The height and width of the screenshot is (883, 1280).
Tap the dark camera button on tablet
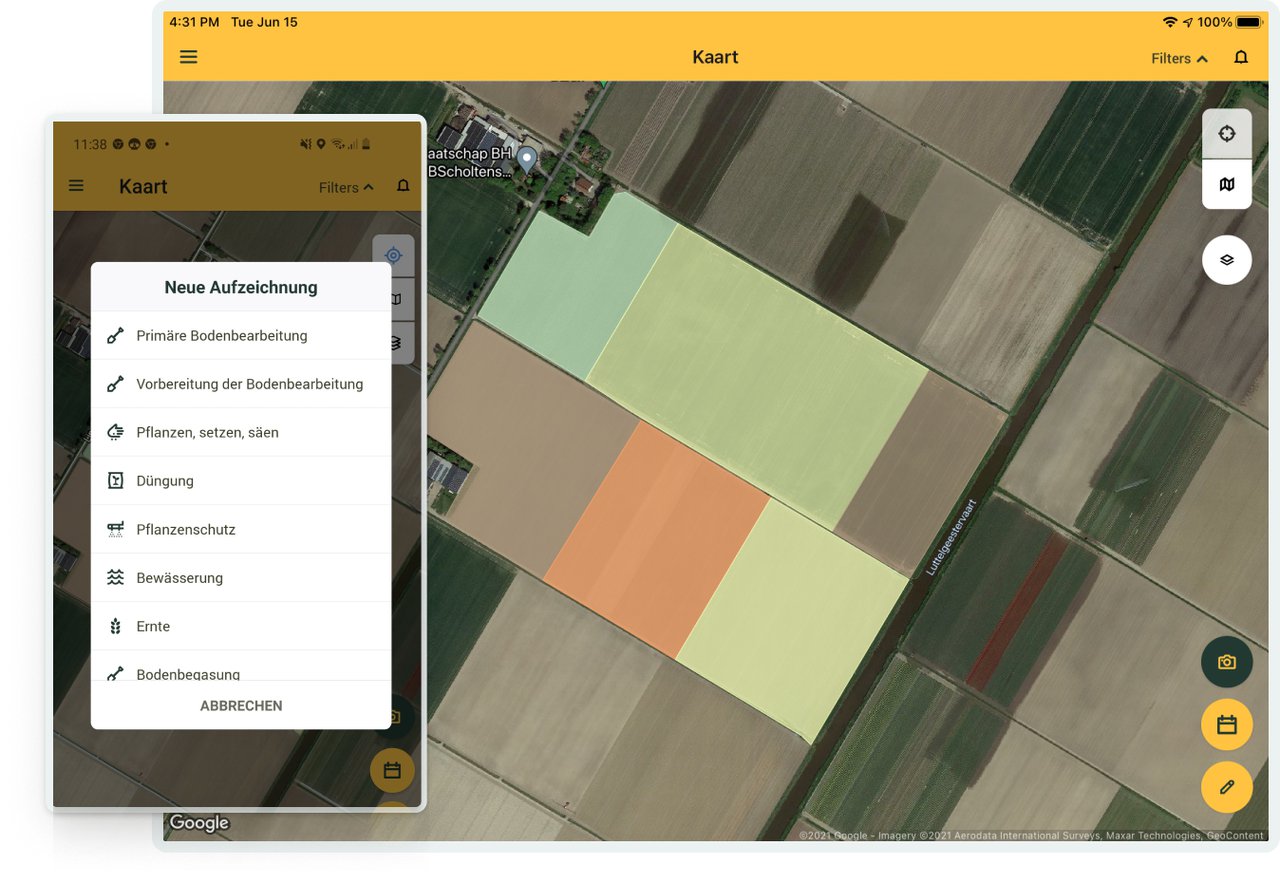(1226, 662)
